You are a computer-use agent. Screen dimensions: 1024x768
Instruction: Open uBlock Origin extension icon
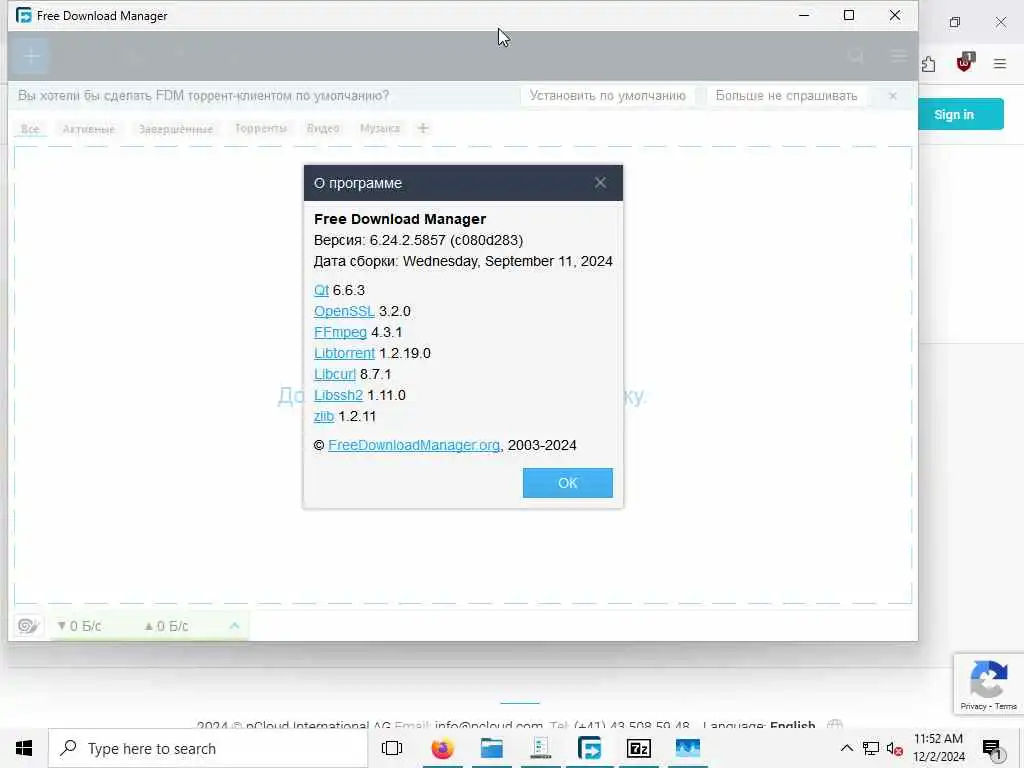point(964,63)
